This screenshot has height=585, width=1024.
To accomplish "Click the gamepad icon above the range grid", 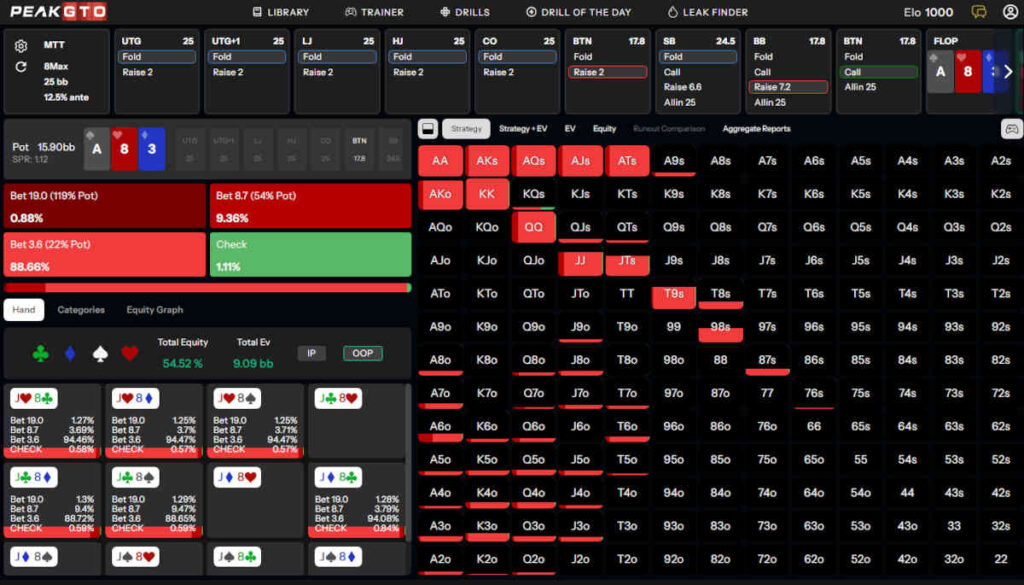I will (x=1011, y=129).
